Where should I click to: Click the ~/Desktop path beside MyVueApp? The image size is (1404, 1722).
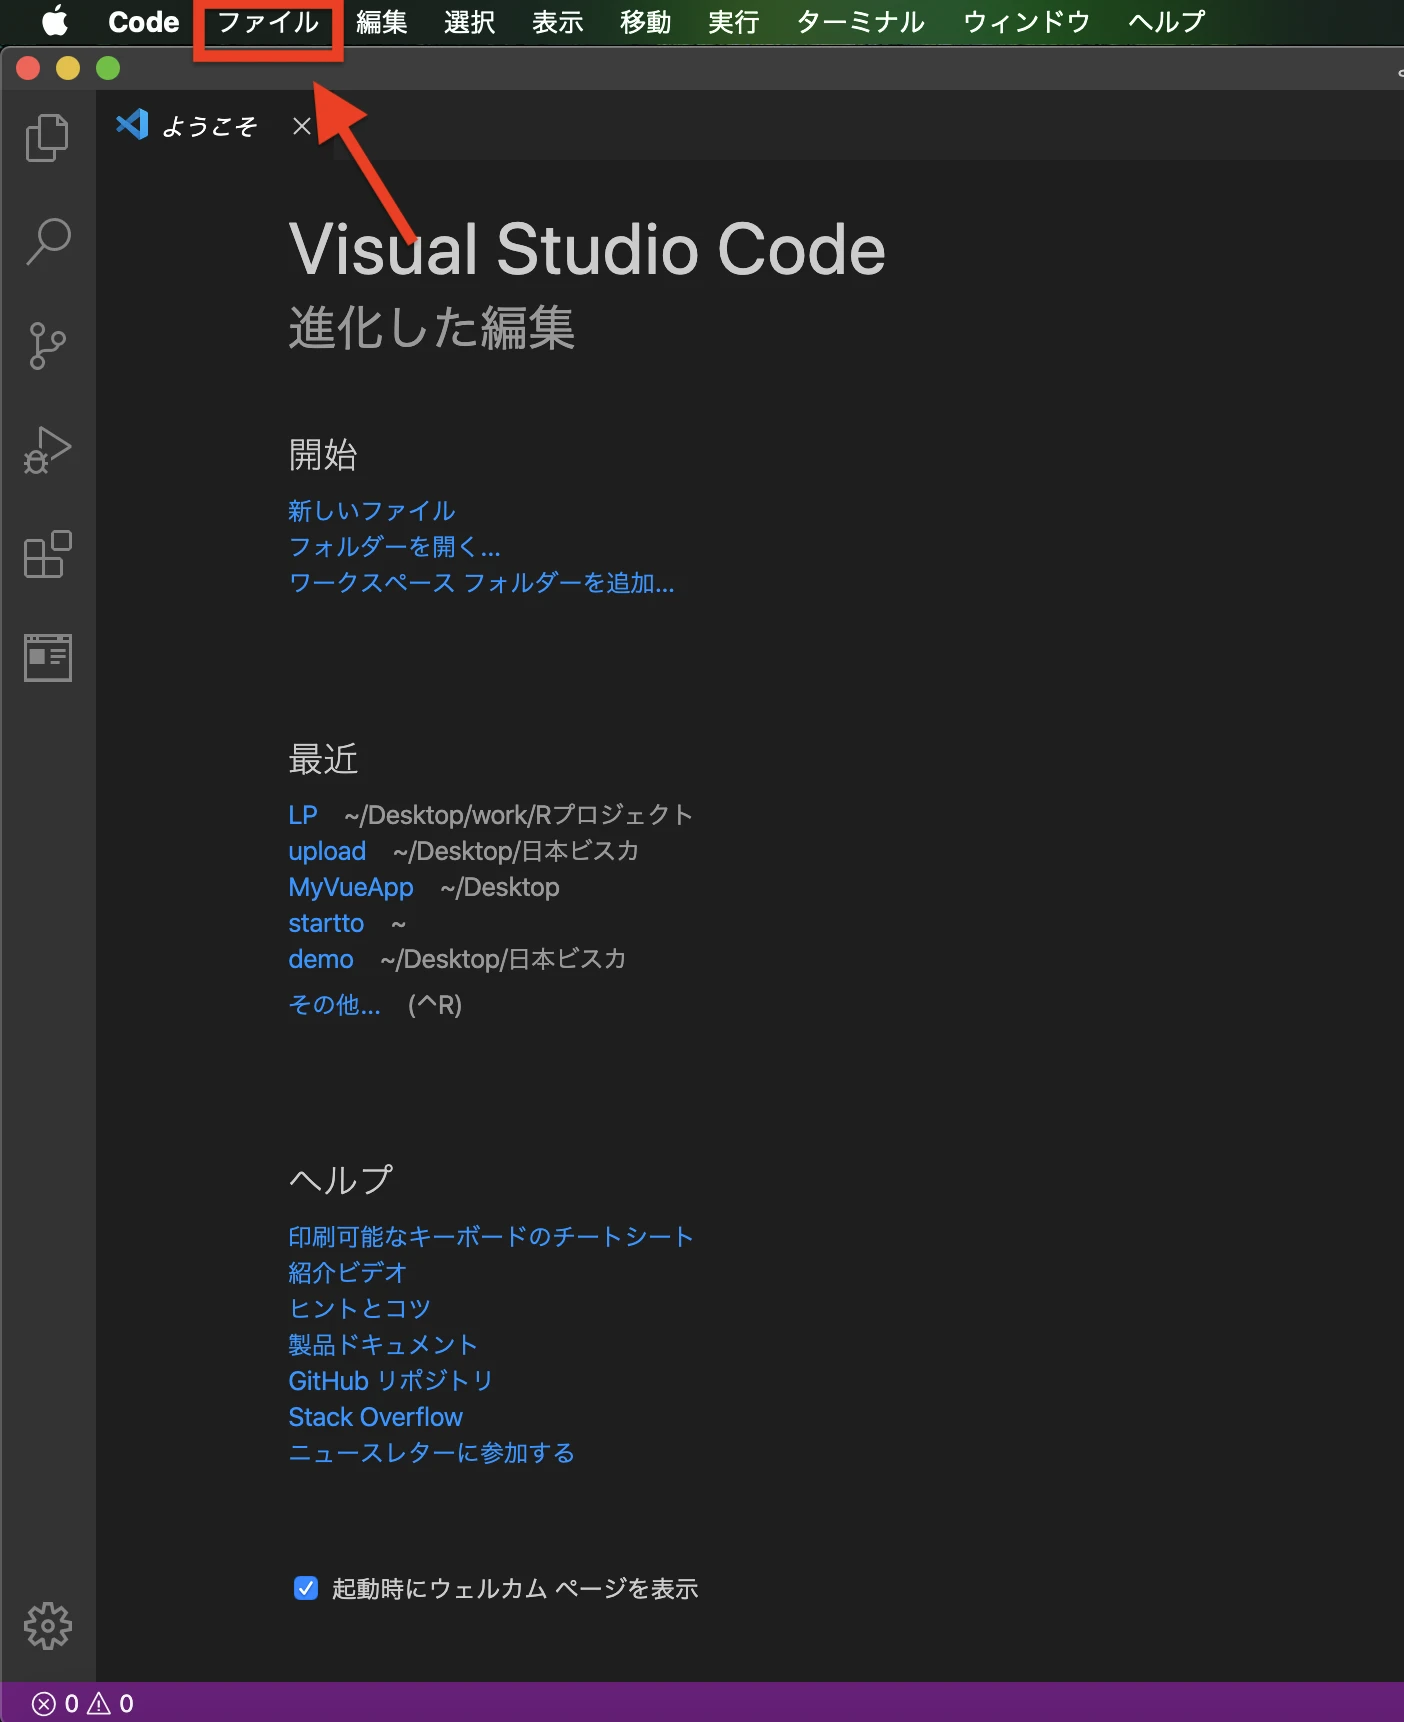(x=500, y=887)
